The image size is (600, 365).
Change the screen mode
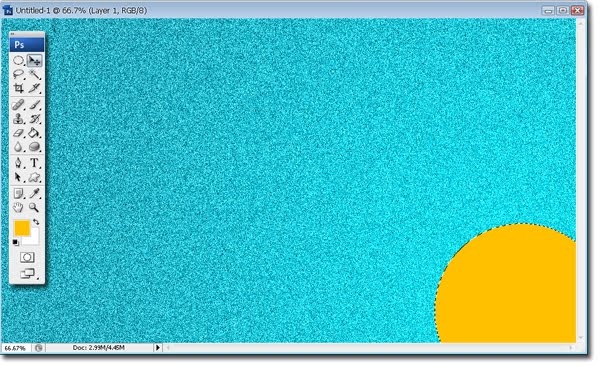(27, 274)
